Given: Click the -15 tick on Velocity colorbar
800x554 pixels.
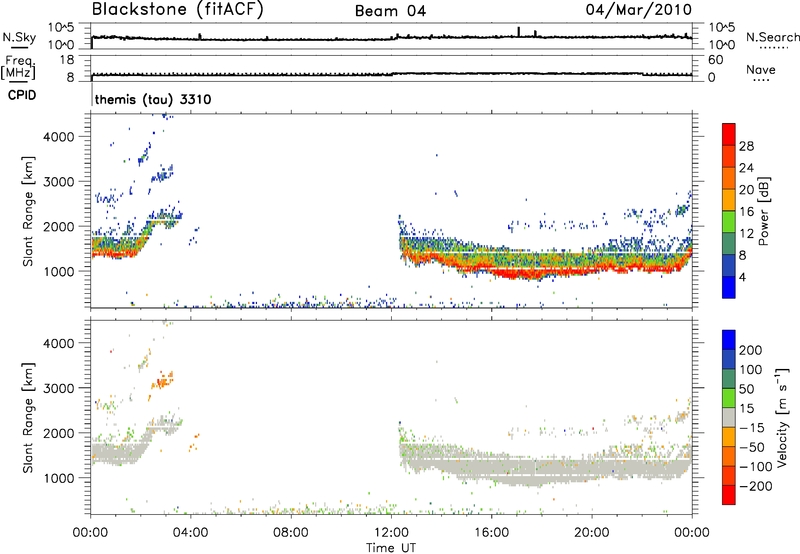Looking at the screenshot, I should pos(752,427).
